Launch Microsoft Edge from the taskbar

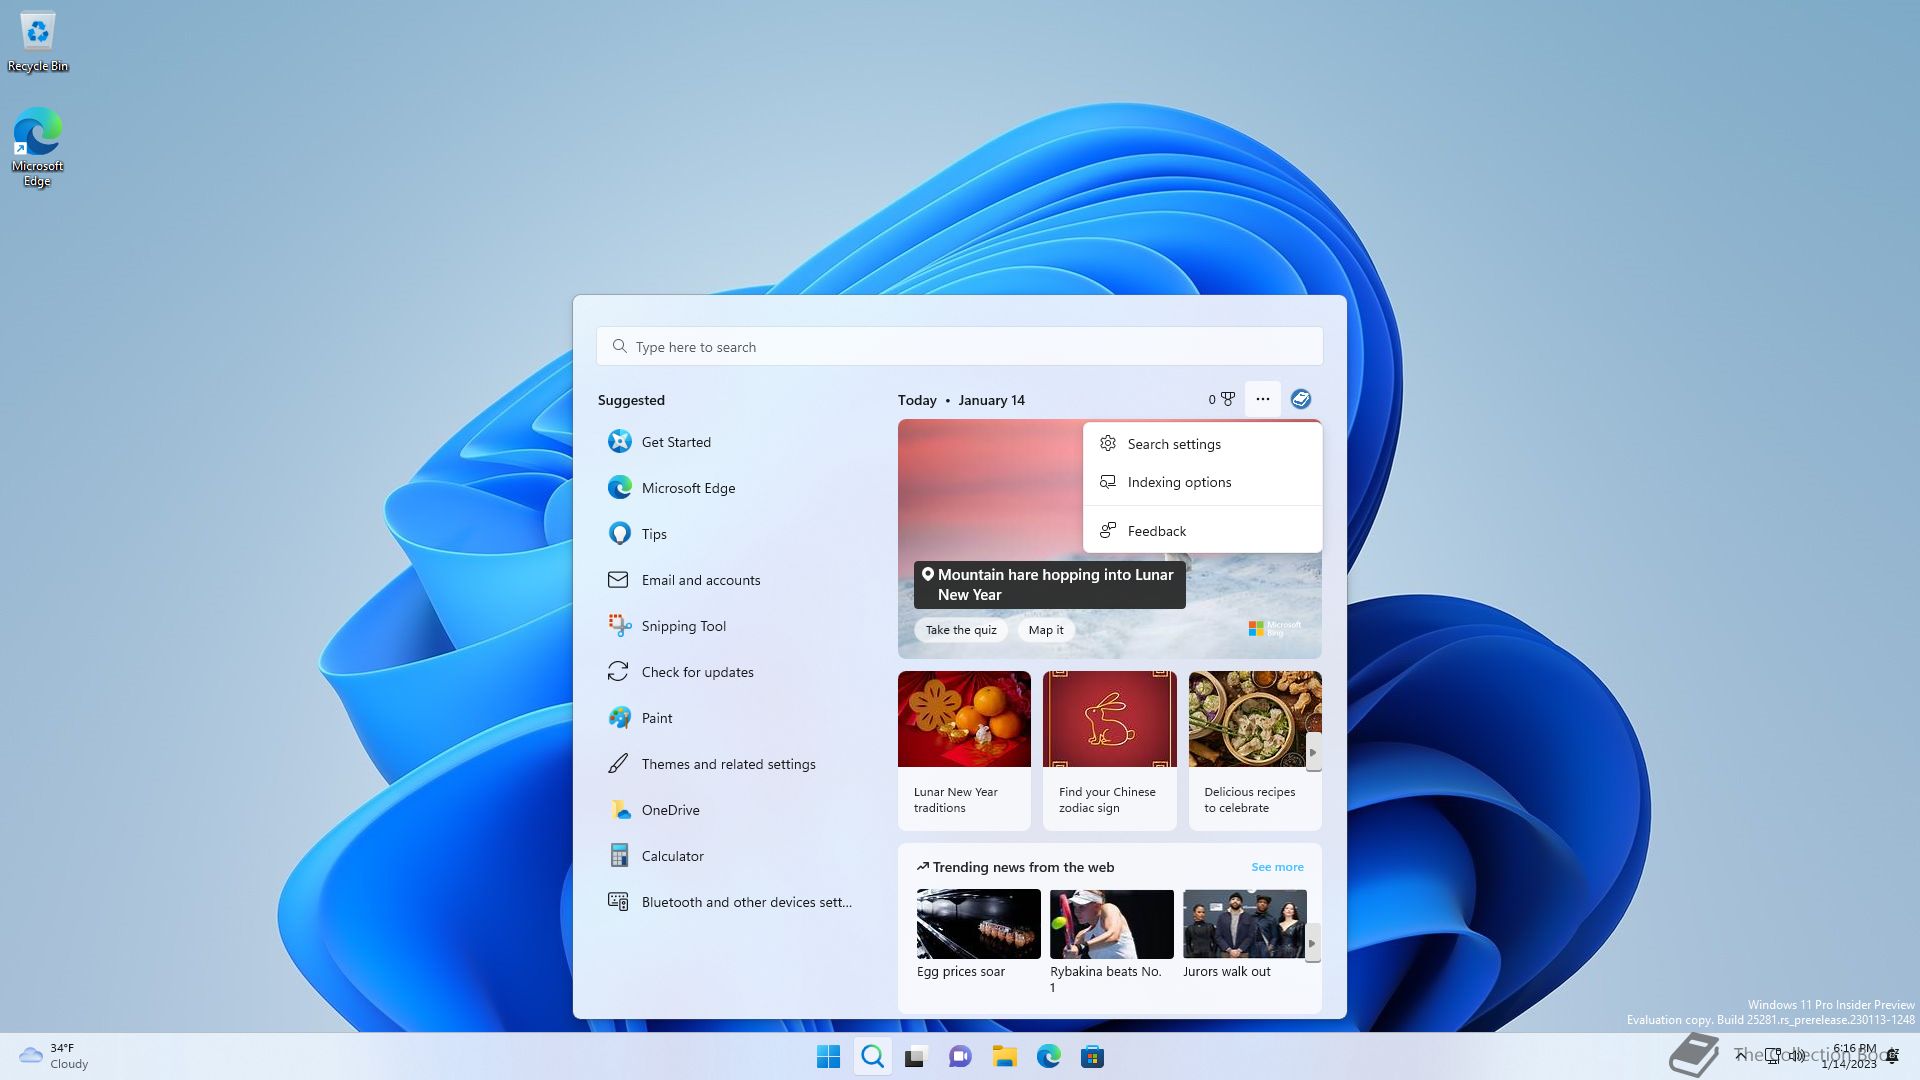1048,1056
